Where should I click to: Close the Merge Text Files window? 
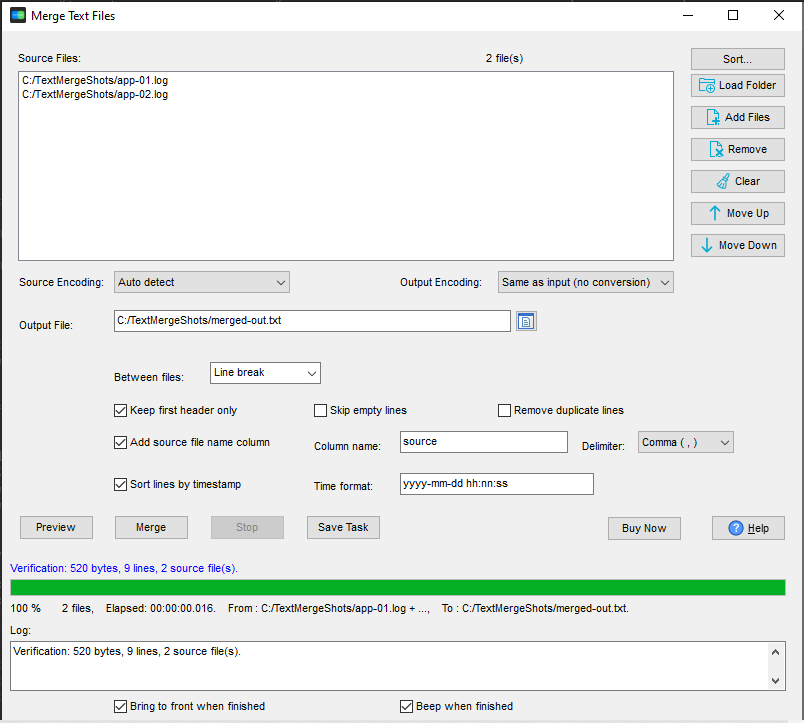778,15
